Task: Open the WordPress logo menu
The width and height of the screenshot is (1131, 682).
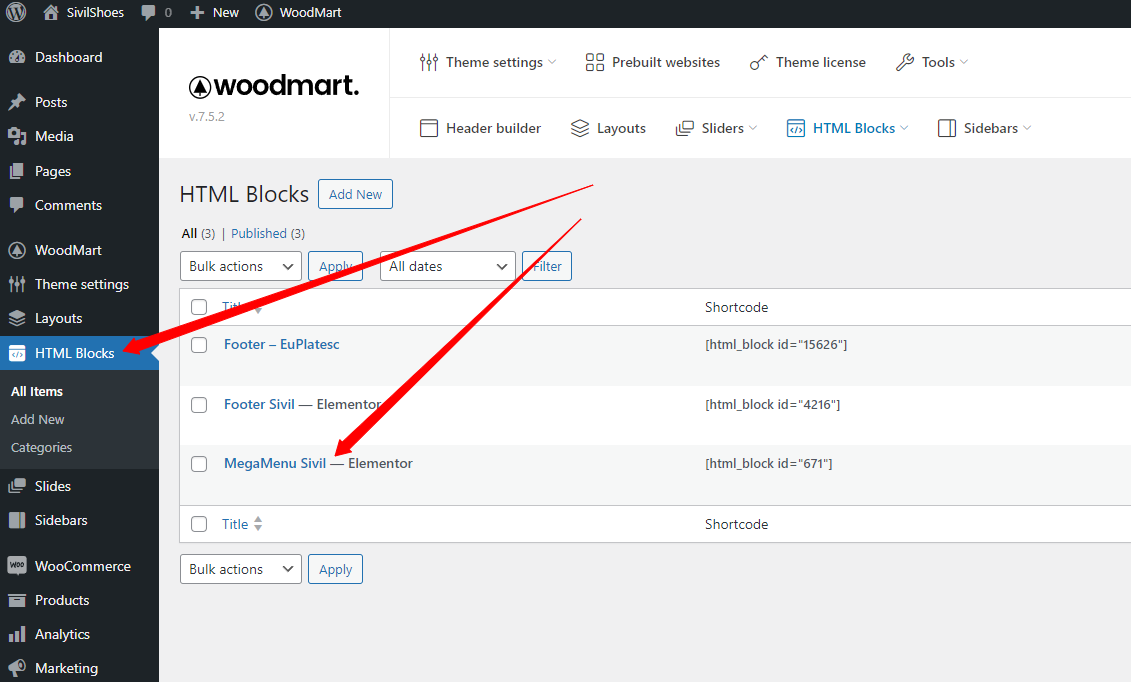Action: [16, 12]
